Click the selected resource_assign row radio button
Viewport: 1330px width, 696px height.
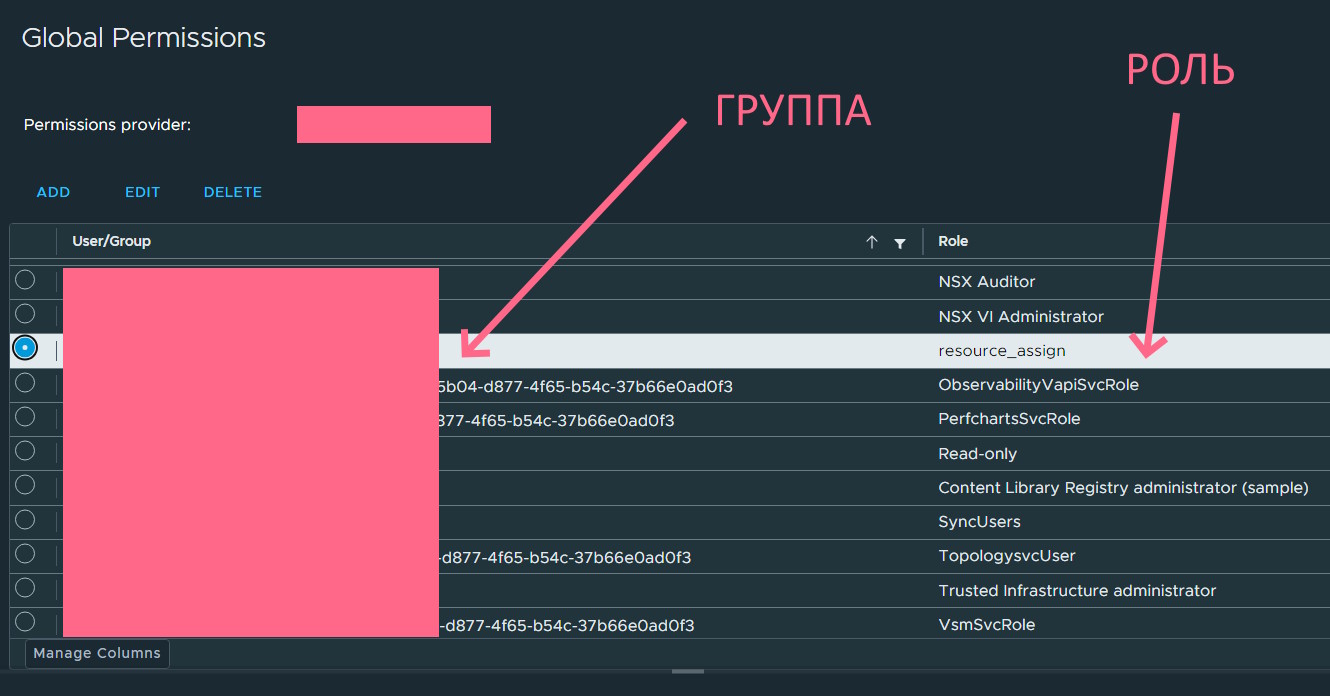pyautogui.click(x=25, y=348)
